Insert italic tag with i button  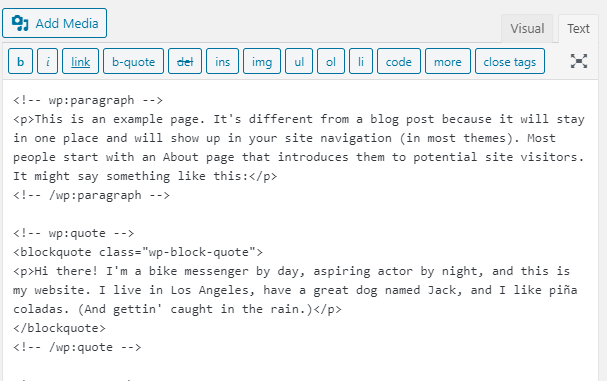pos(48,61)
